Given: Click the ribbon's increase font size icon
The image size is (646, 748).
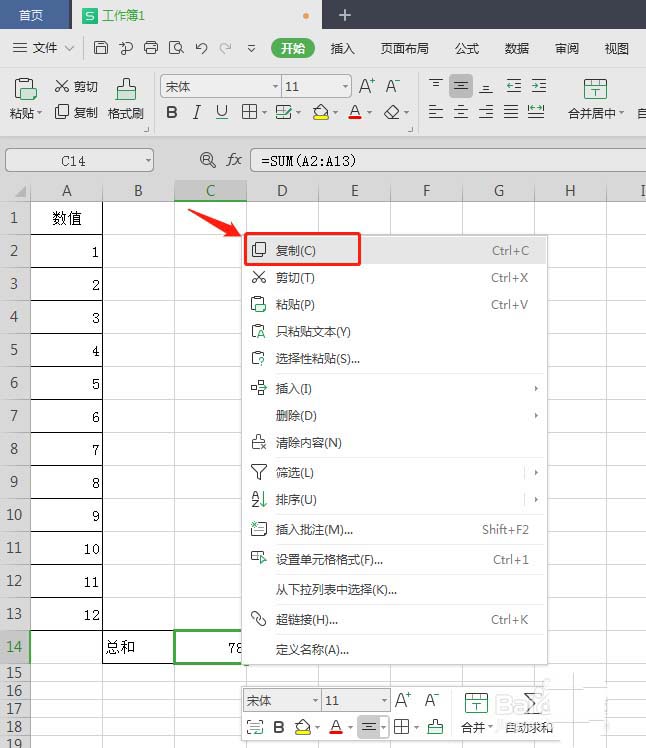Looking at the screenshot, I should coord(367,86).
